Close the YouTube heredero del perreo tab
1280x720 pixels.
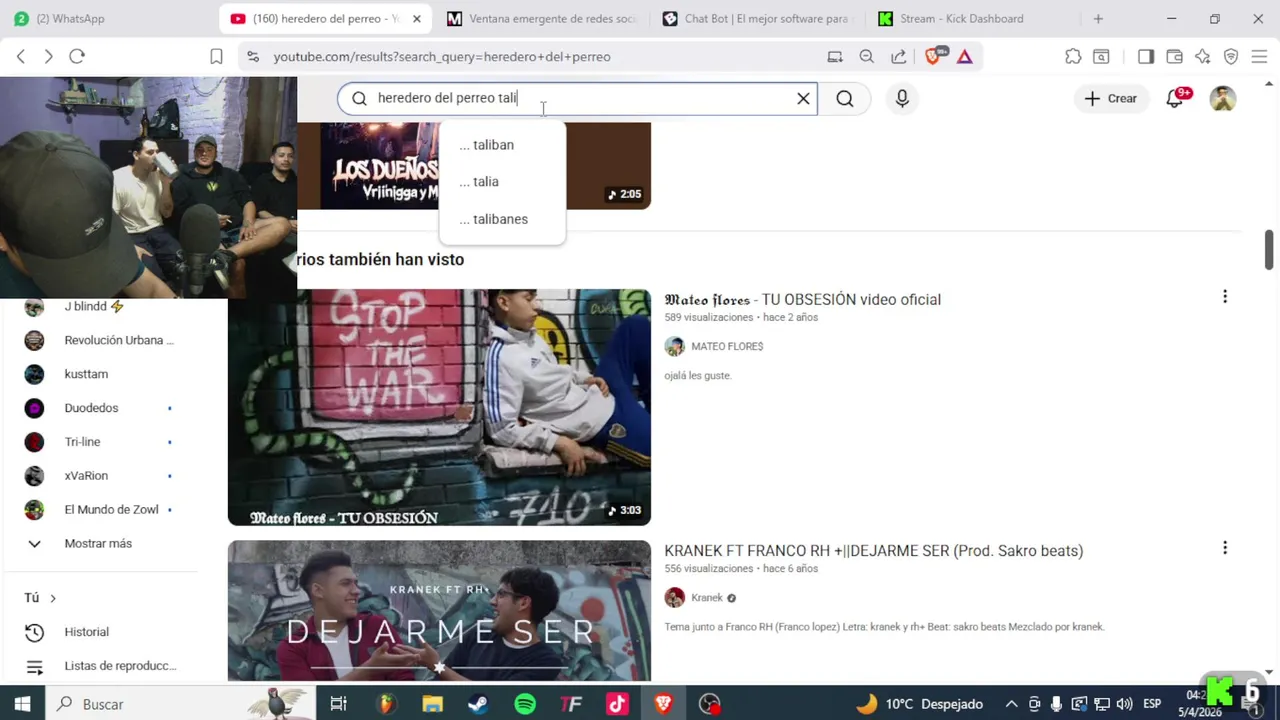[x=417, y=19]
